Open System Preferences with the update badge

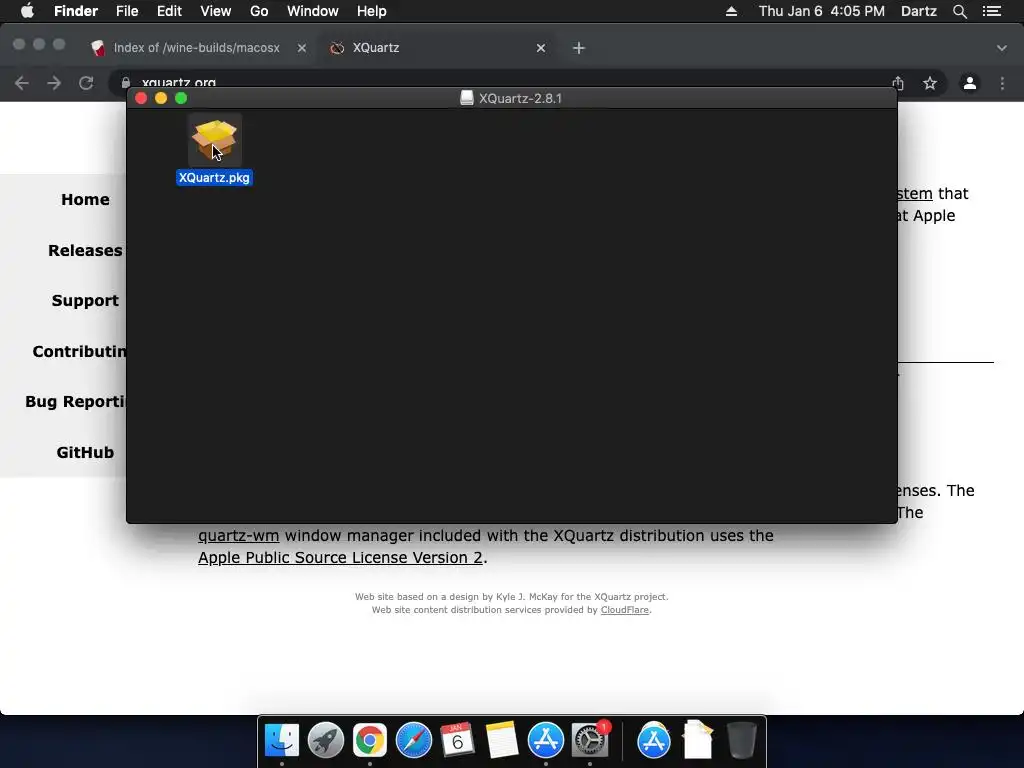(x=590, y=740)
